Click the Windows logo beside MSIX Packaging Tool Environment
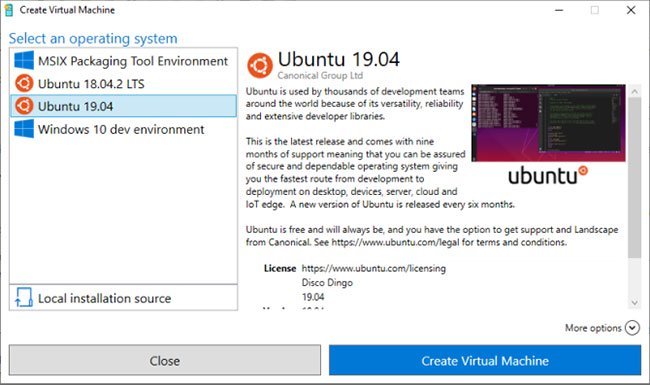 click(x=24, y=61)
